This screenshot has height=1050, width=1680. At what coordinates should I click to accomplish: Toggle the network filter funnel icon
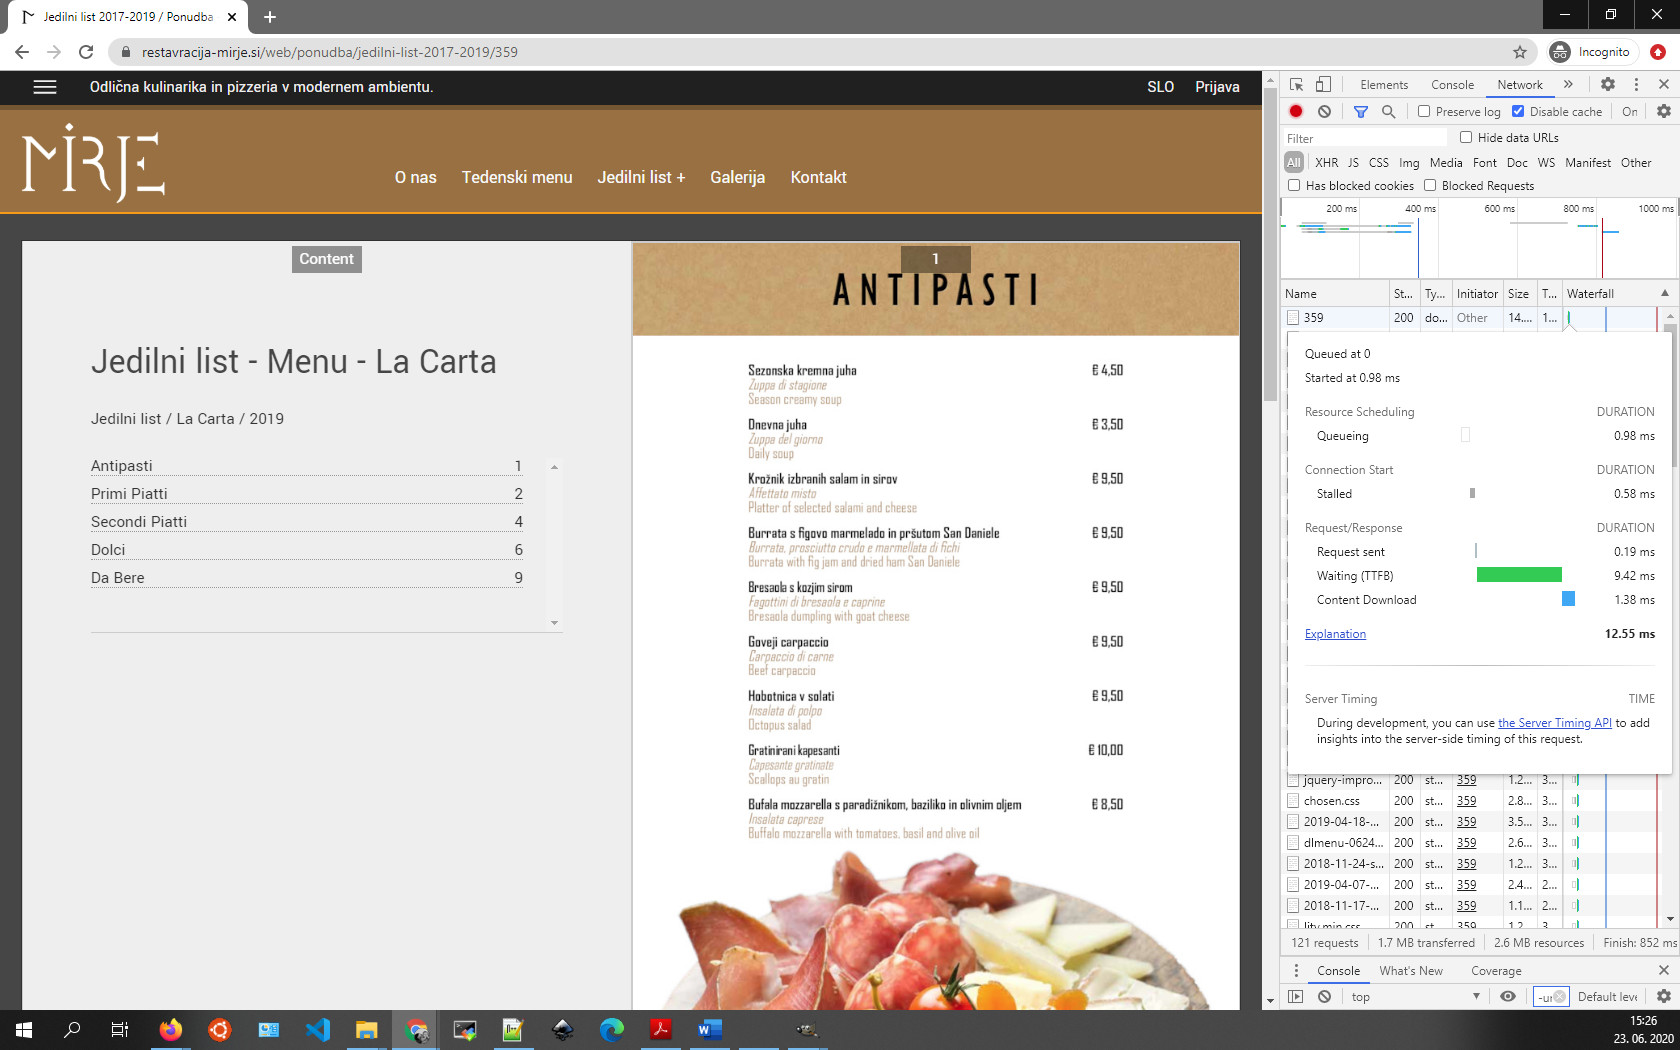point(1360,112)
